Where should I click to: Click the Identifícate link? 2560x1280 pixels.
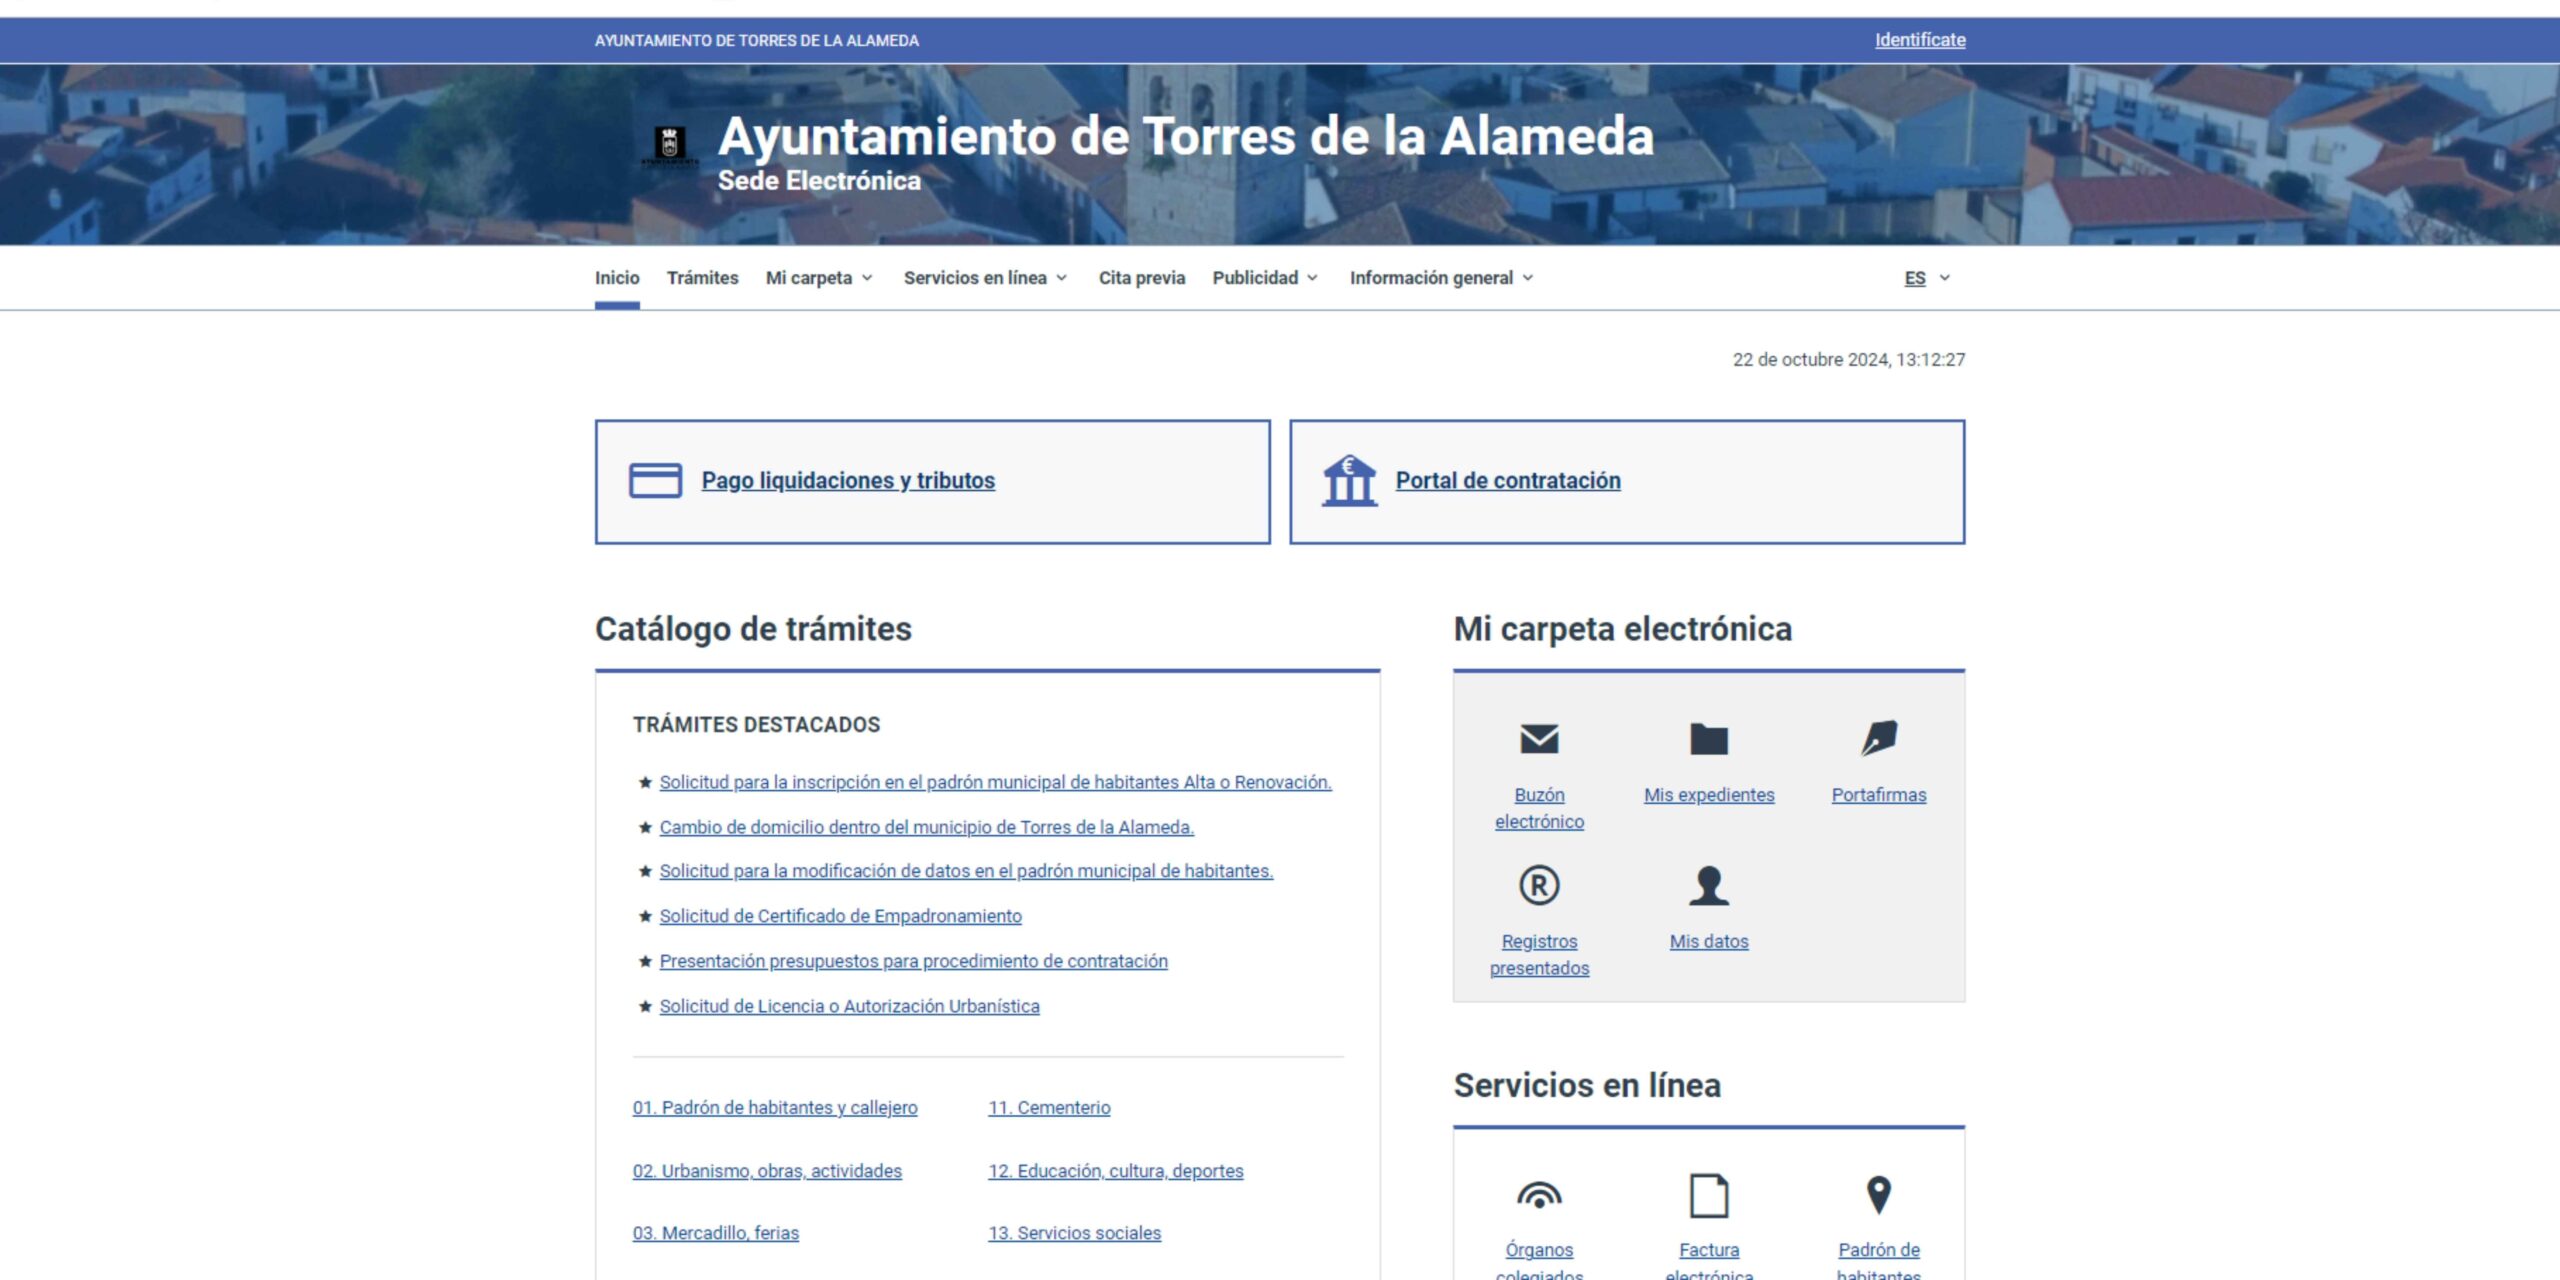coord(1918,40)
